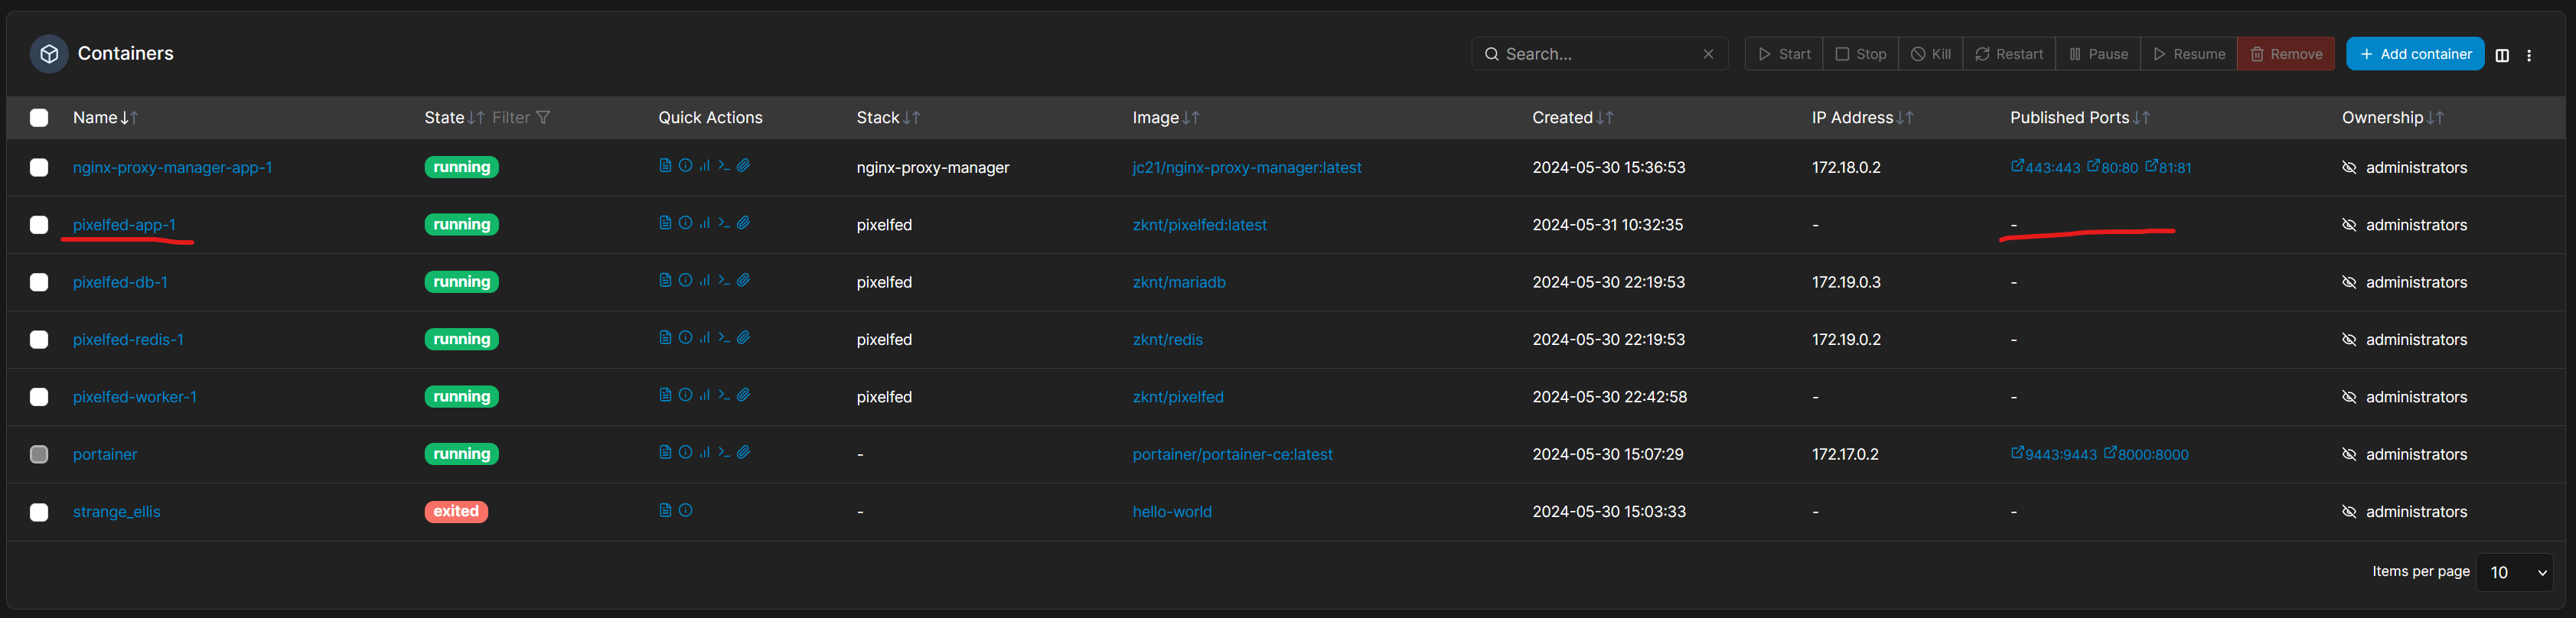View stats for pixelfed-app-1
The width and height of the screenshot is (2576, 618).
click(704, 223)
